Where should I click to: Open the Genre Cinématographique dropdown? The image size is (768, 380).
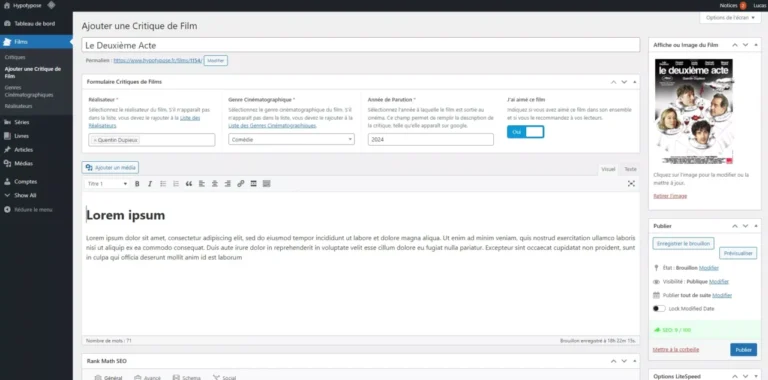(291, 140)
